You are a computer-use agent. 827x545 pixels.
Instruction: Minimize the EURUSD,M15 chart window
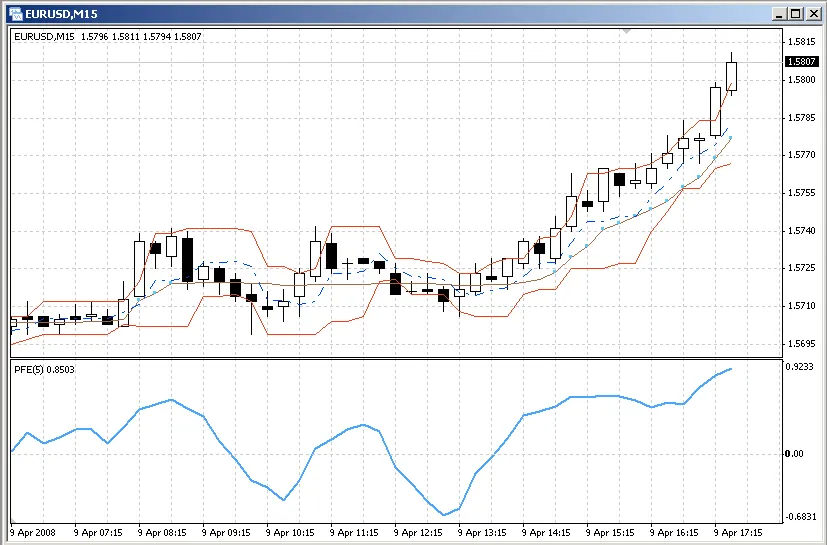[777, 13]
